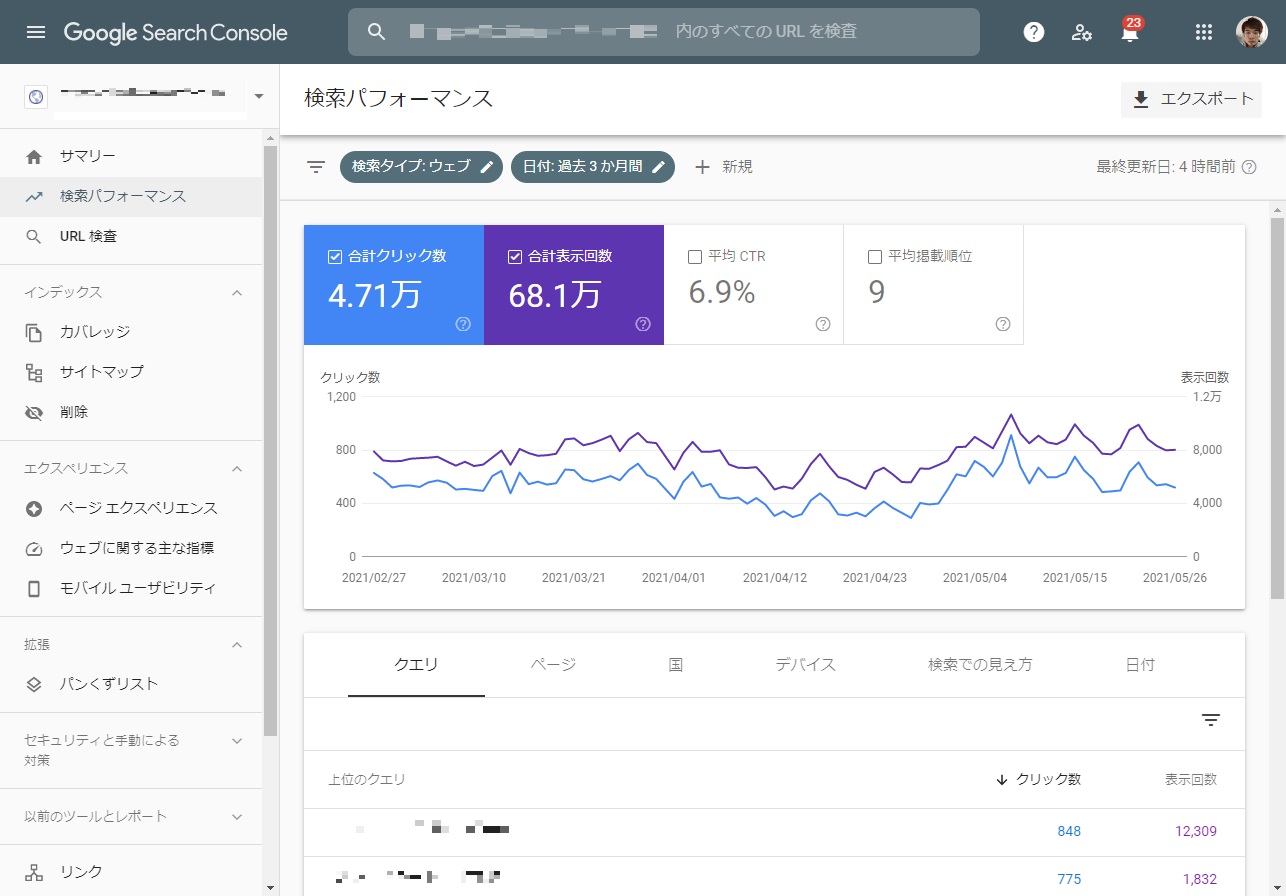Click the table filter icon above the queries list
The image size is (1286, 896).
[1211, 721]
